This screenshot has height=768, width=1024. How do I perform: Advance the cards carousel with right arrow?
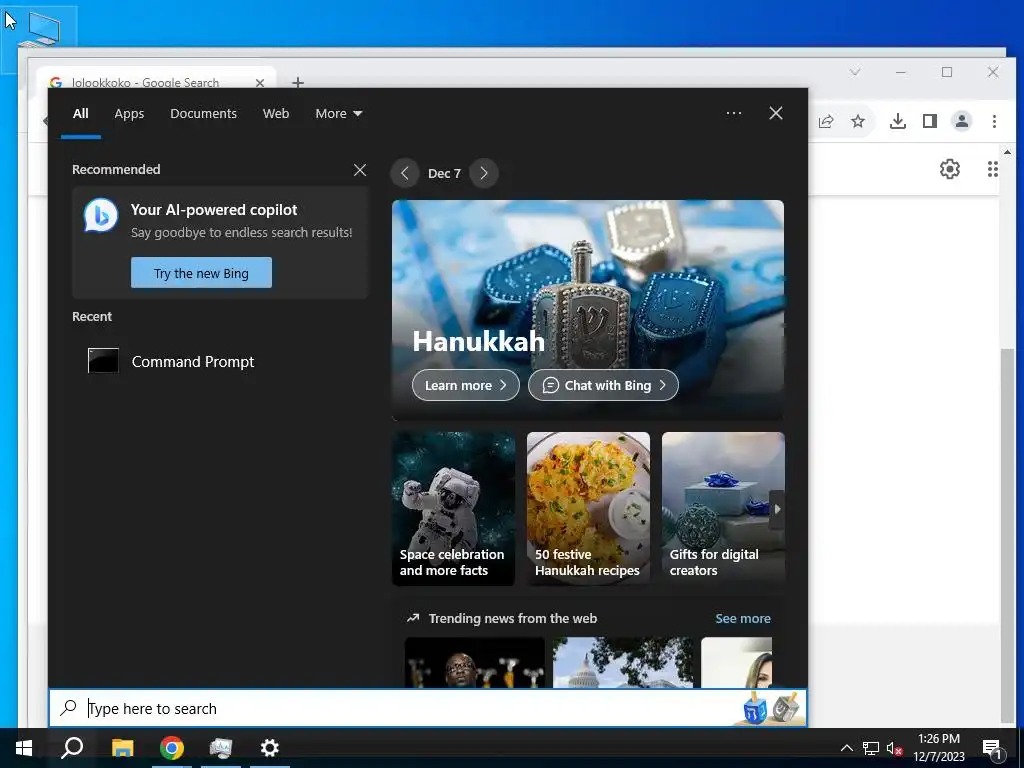coord(776,509)
